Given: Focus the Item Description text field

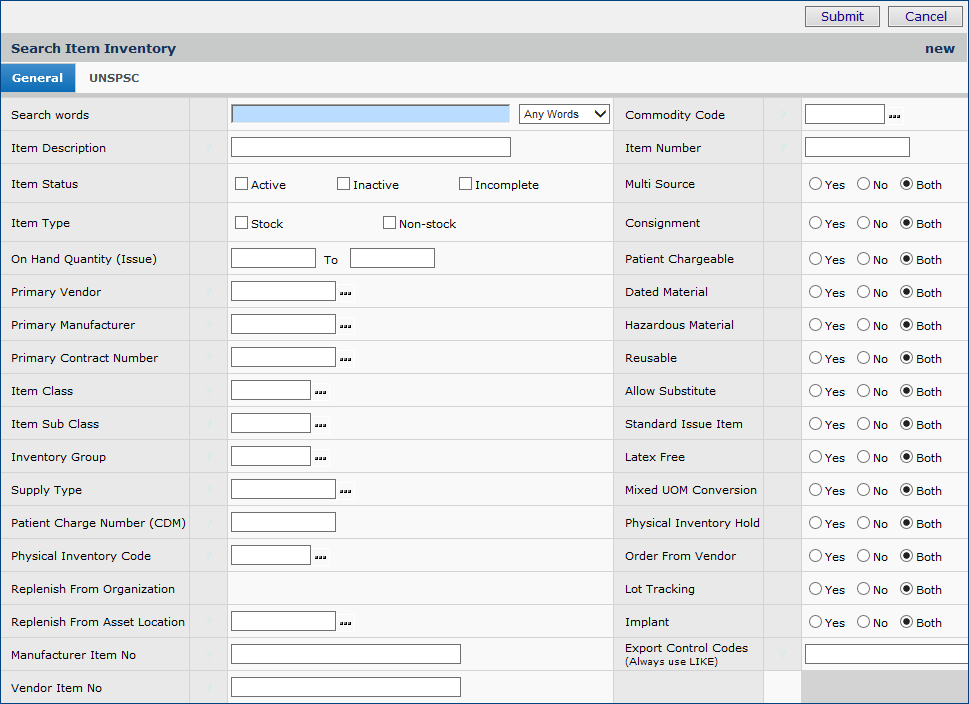Looking at the screenshot, I should click(x=370, y=148).
